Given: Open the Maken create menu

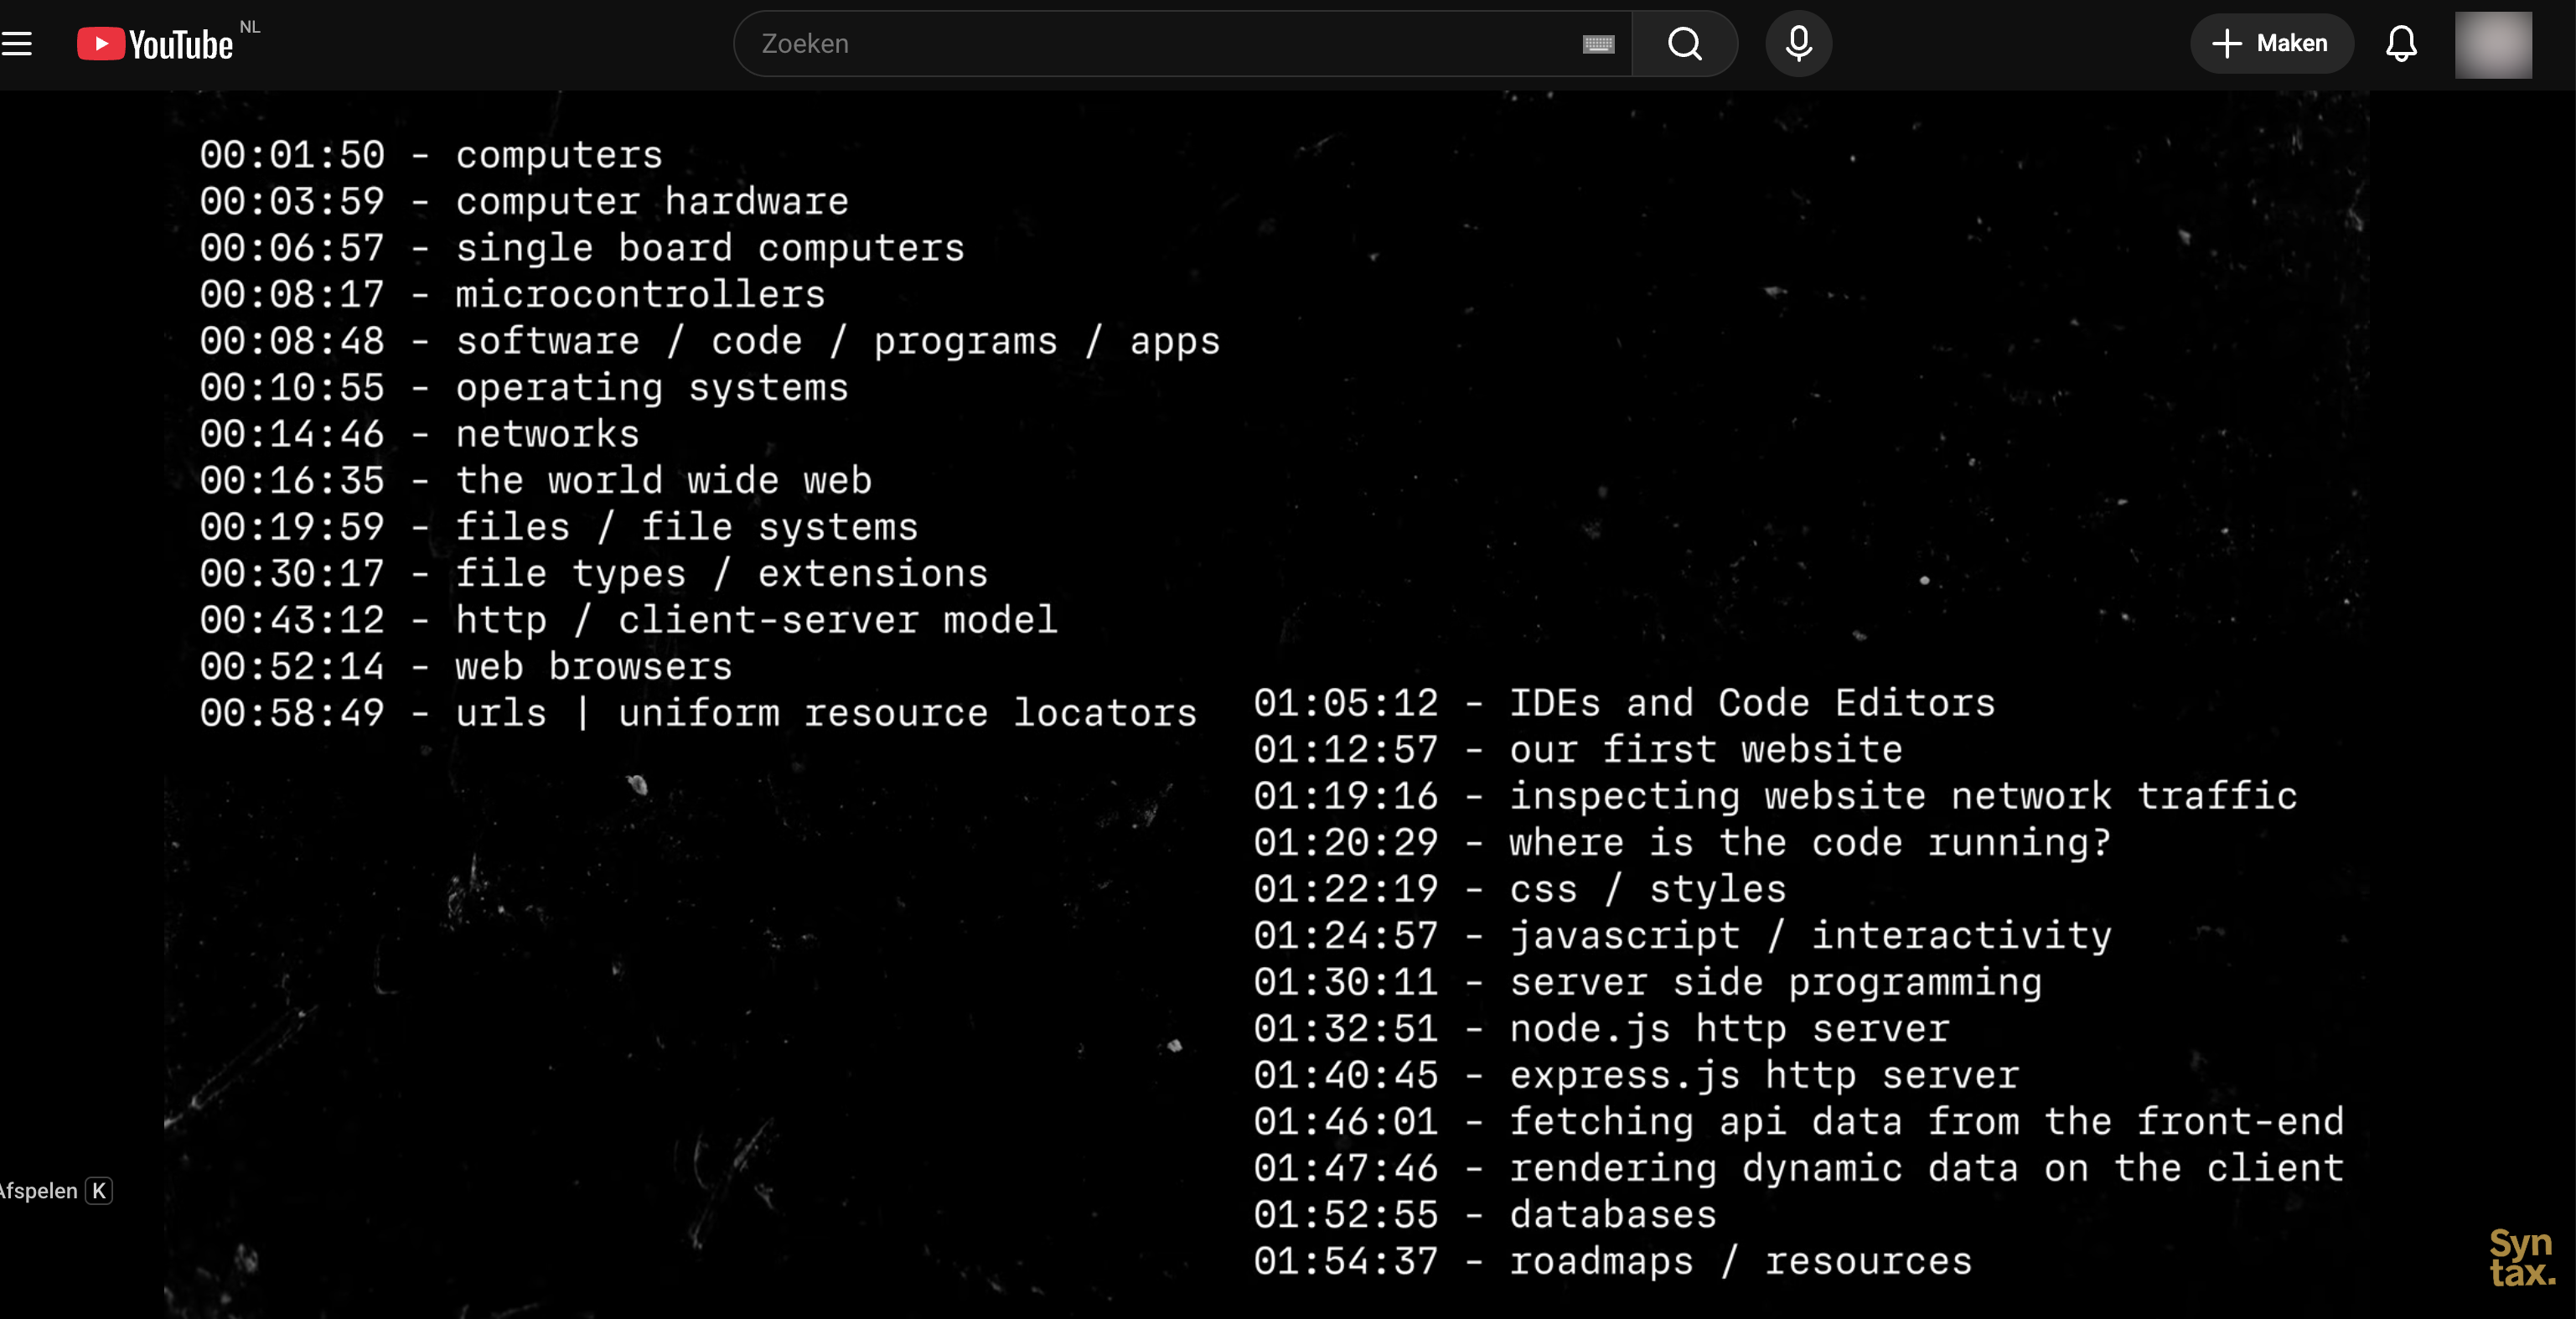Looking at the screenshot, I should click(2271, 44).
